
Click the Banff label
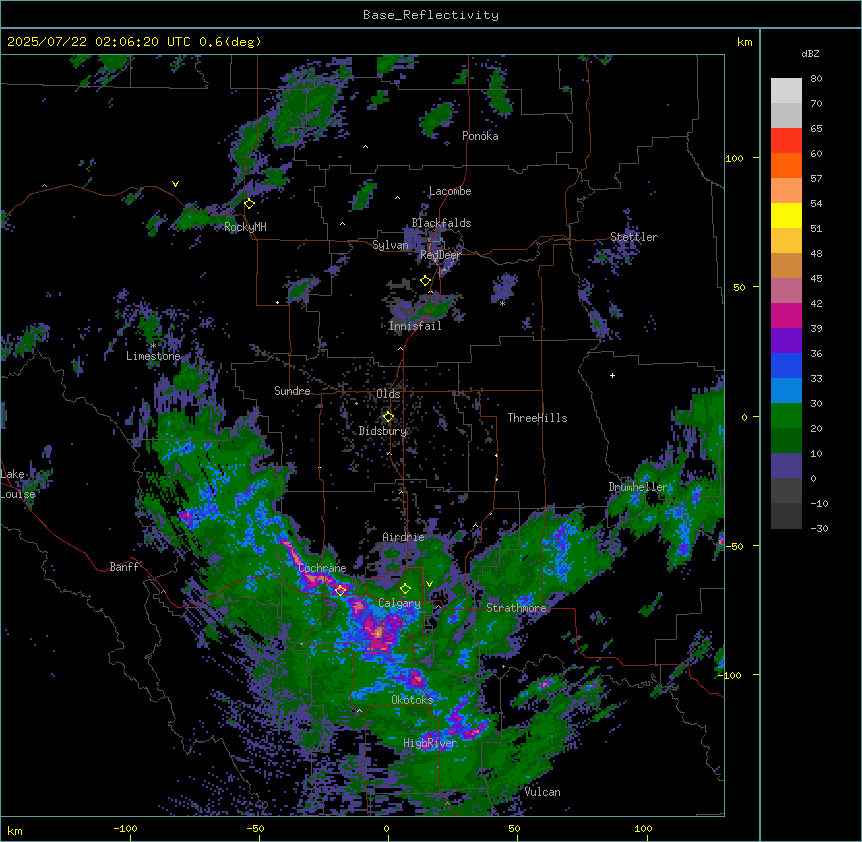124,567
